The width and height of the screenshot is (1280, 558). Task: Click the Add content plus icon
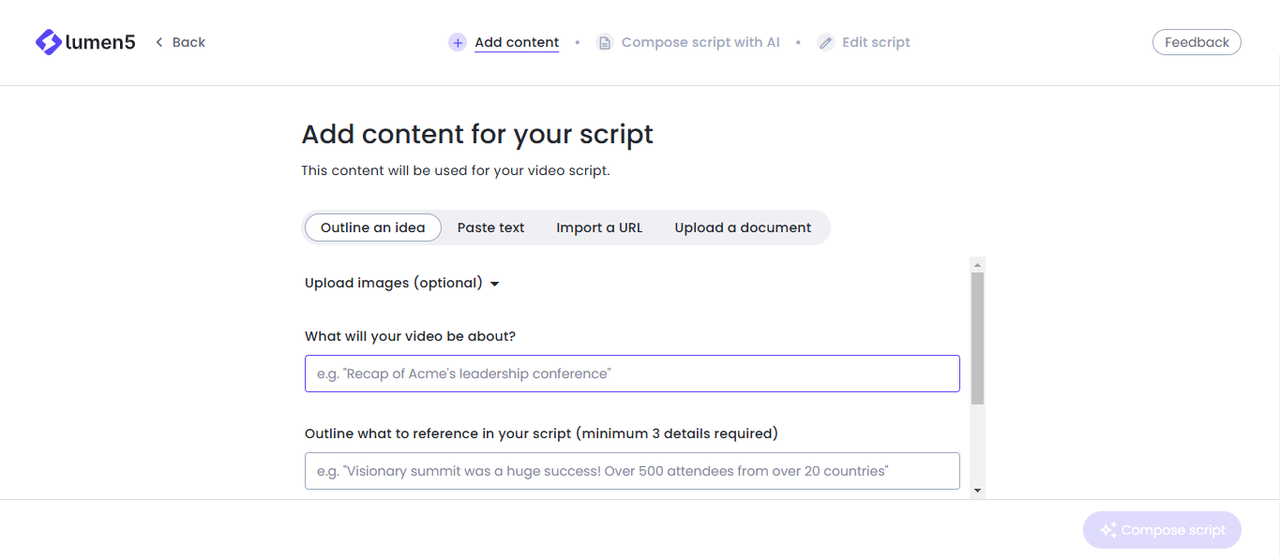coord(457,42)
